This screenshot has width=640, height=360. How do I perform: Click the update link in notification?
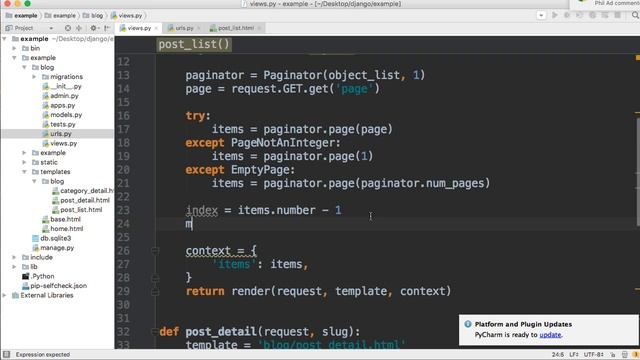[x=550, y=335]
